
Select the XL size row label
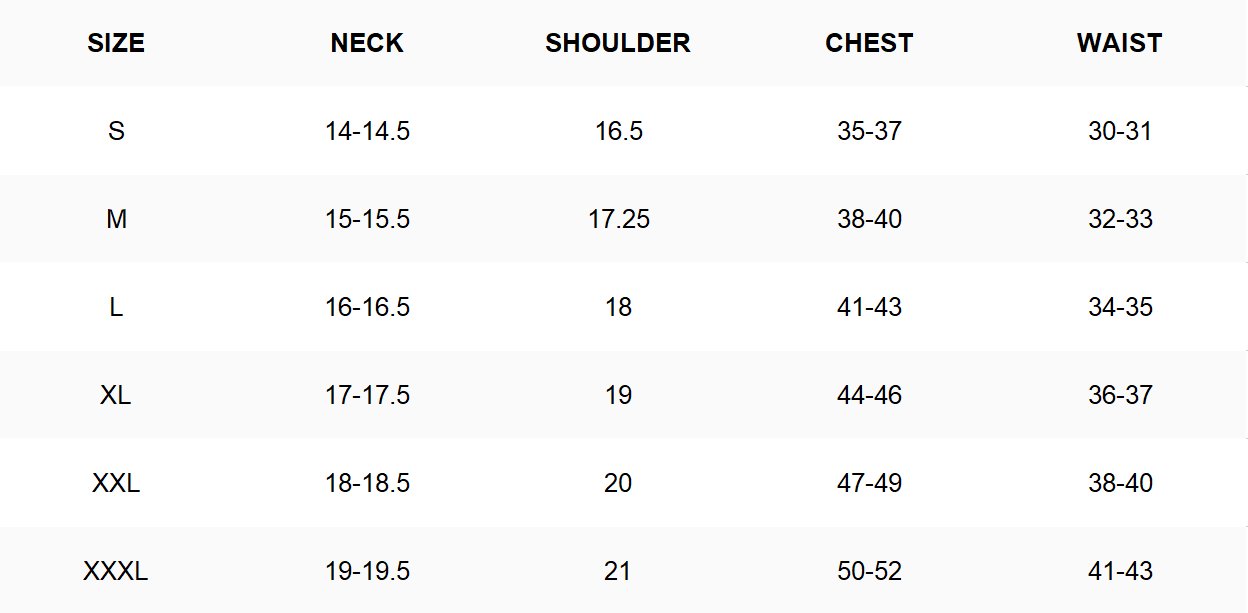[x=116, y=395]
